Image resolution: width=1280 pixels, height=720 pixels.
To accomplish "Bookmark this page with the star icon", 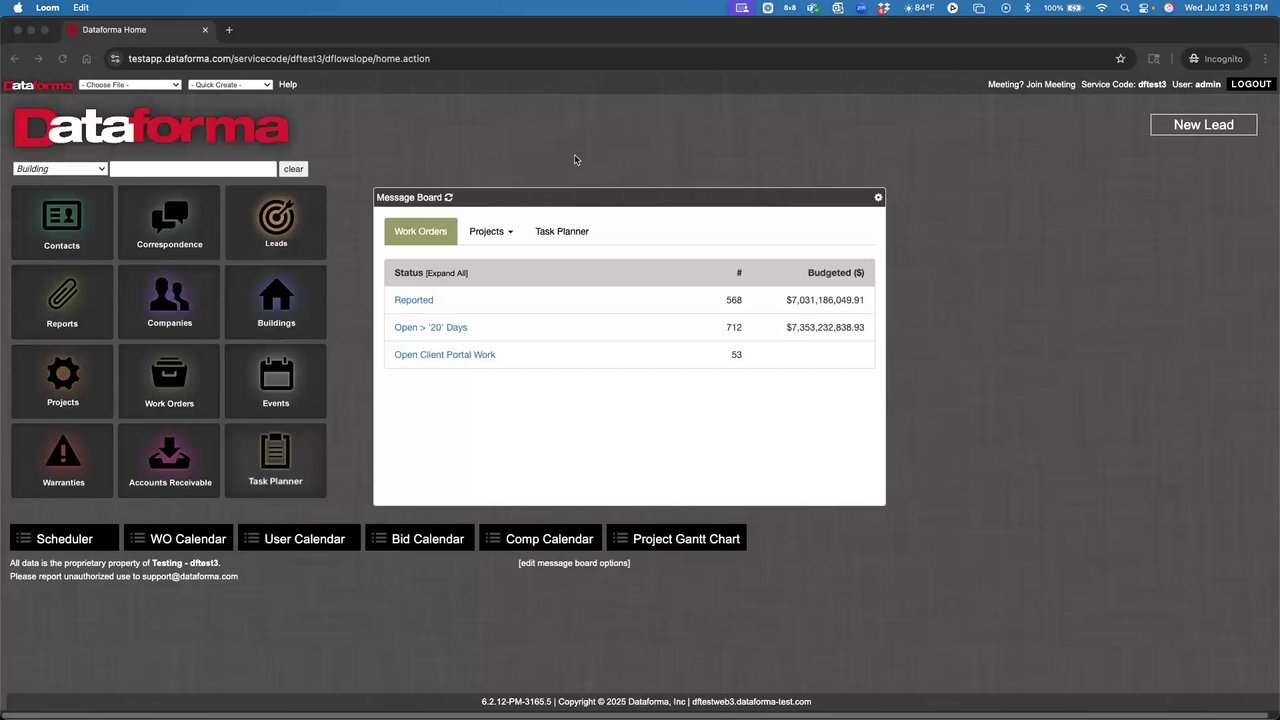I will pos(1120,59).
